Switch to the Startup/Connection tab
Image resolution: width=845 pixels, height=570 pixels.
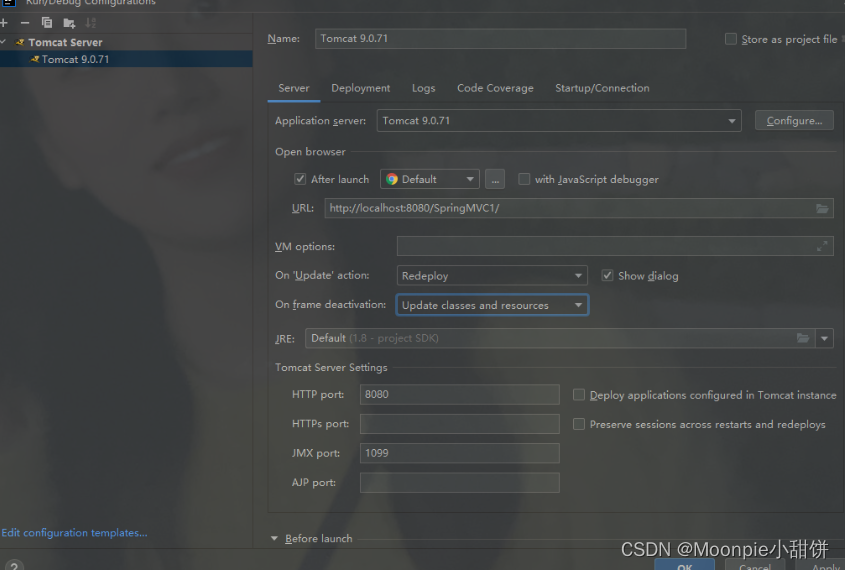(x=602, y=88)
